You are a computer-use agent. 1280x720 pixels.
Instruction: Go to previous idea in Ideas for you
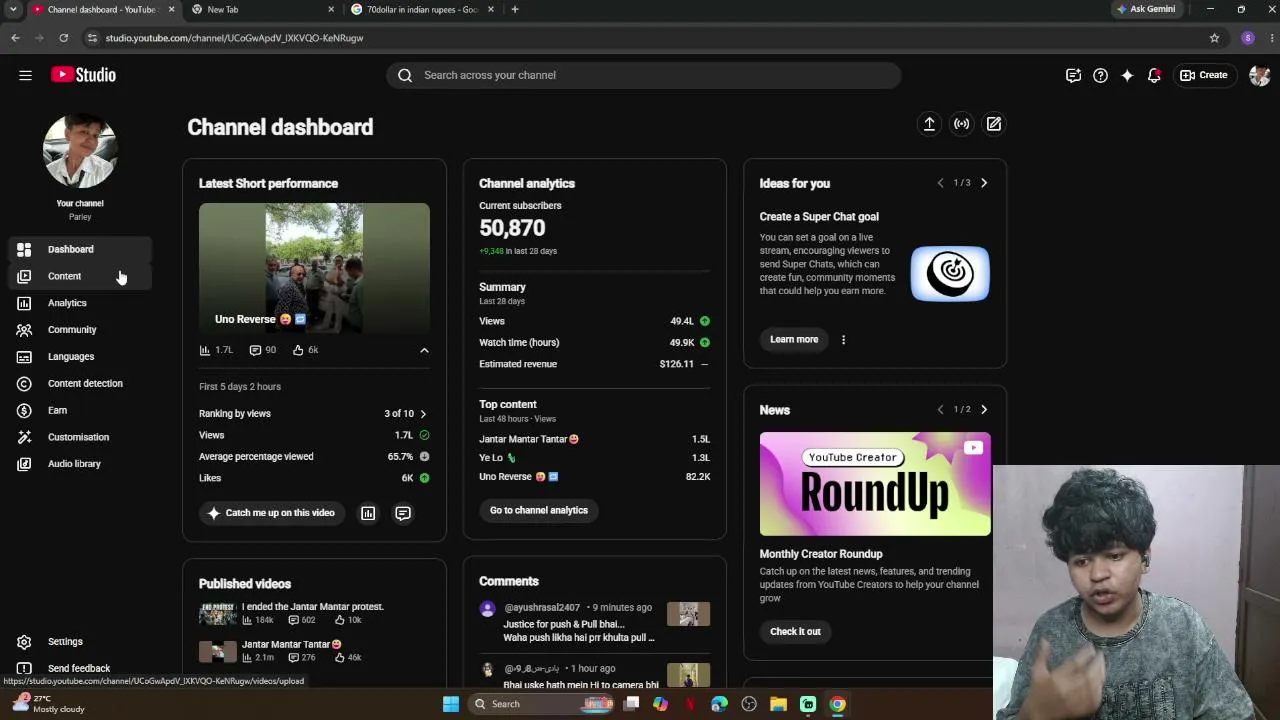(x=940, y=183)
